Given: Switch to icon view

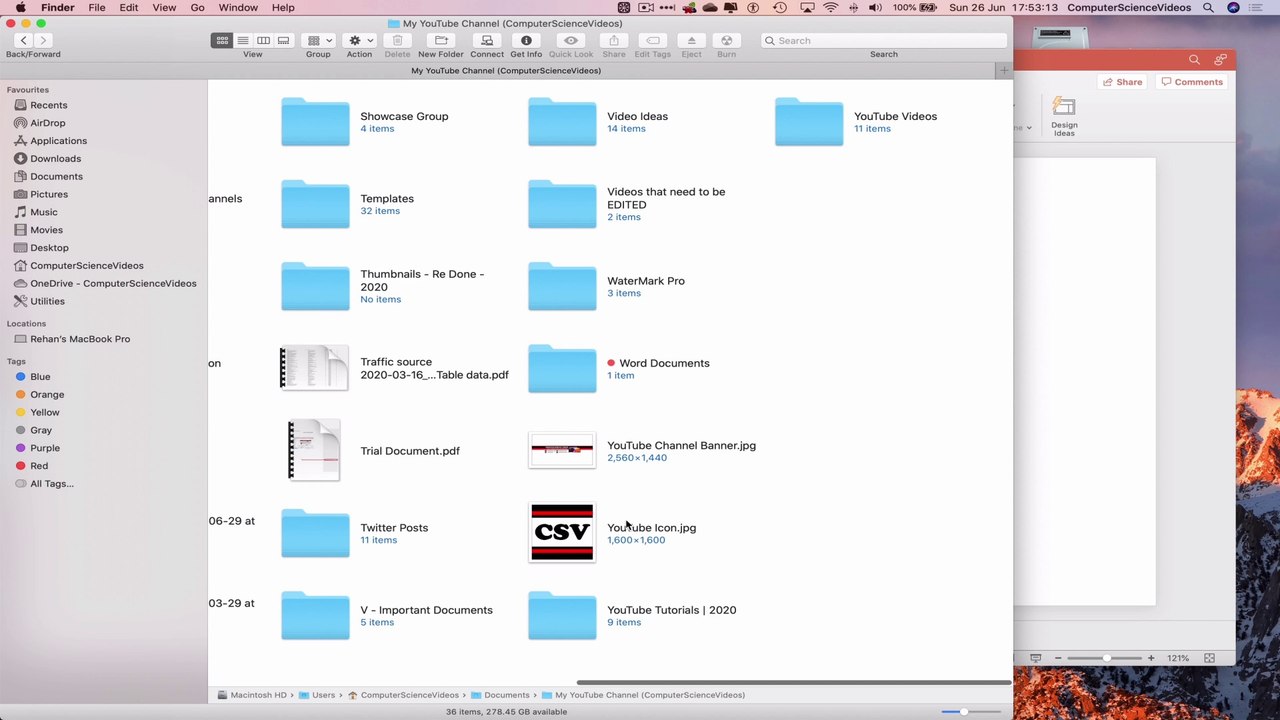Looking at the screenshot, I should [x=222, y=40].
